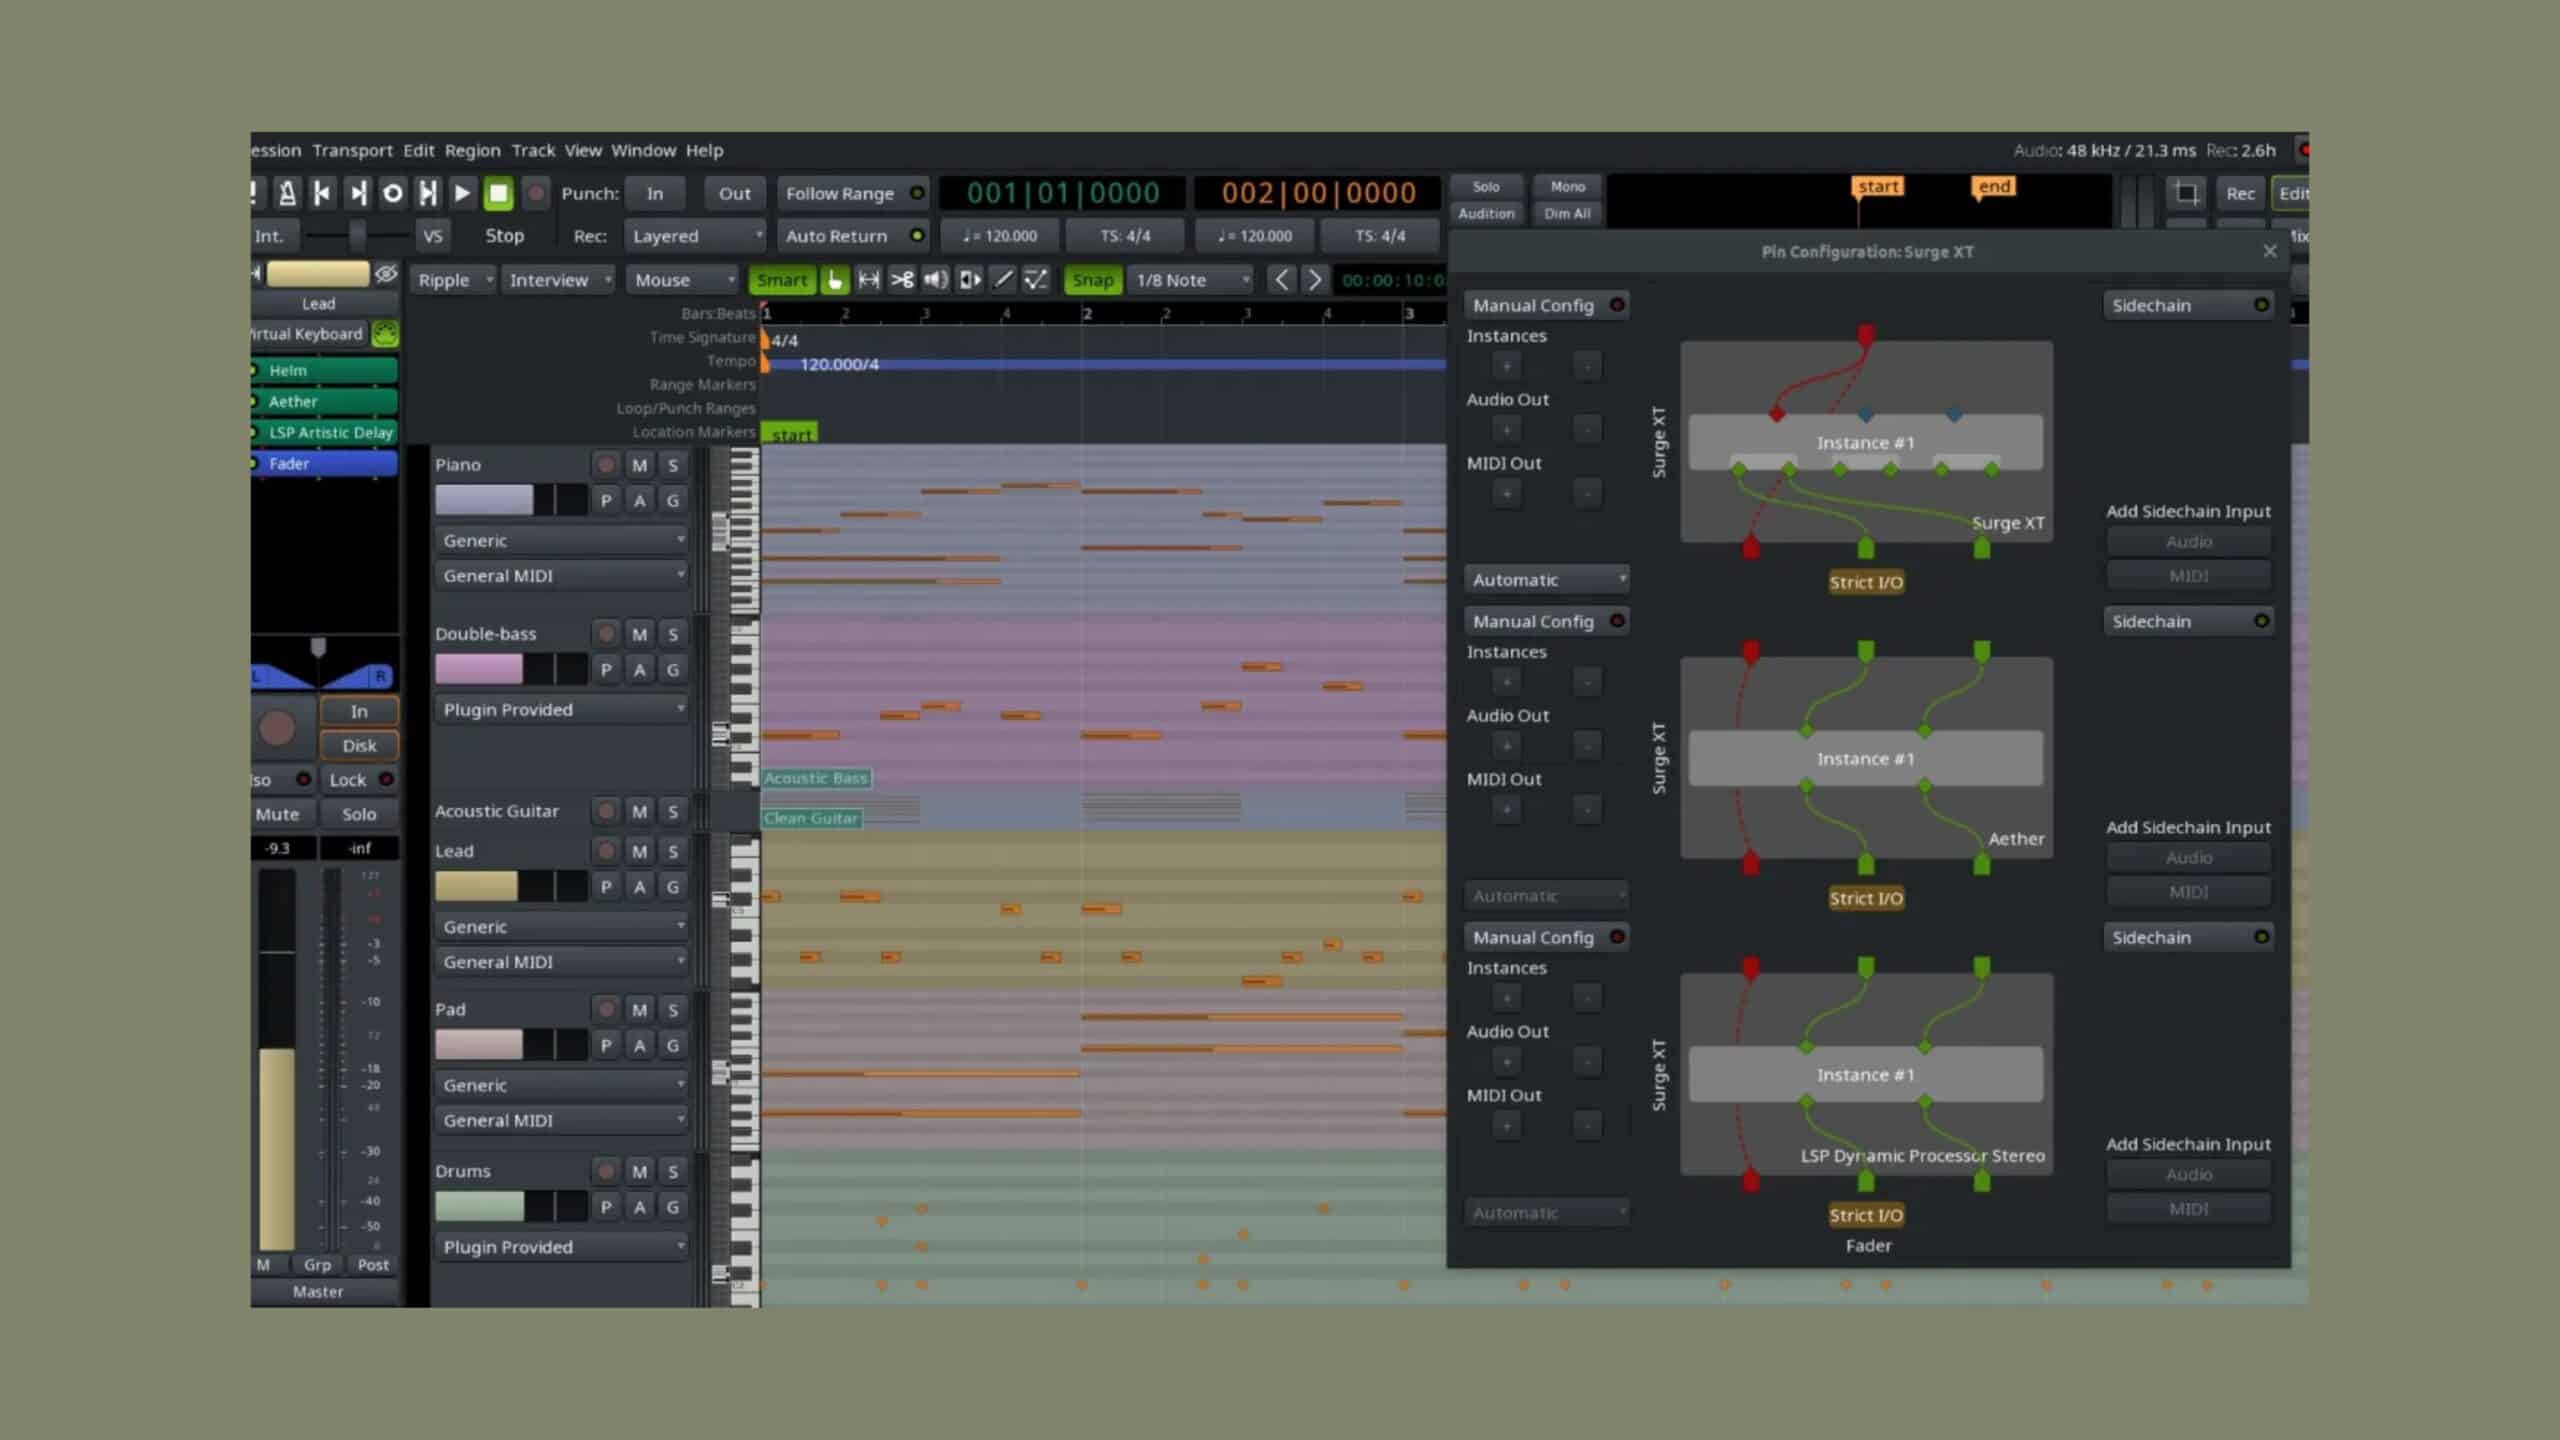This screenshot has height=1440, width=2560.
Task: Click the Solo button in the monitor section
Action: pos(1486,187)
